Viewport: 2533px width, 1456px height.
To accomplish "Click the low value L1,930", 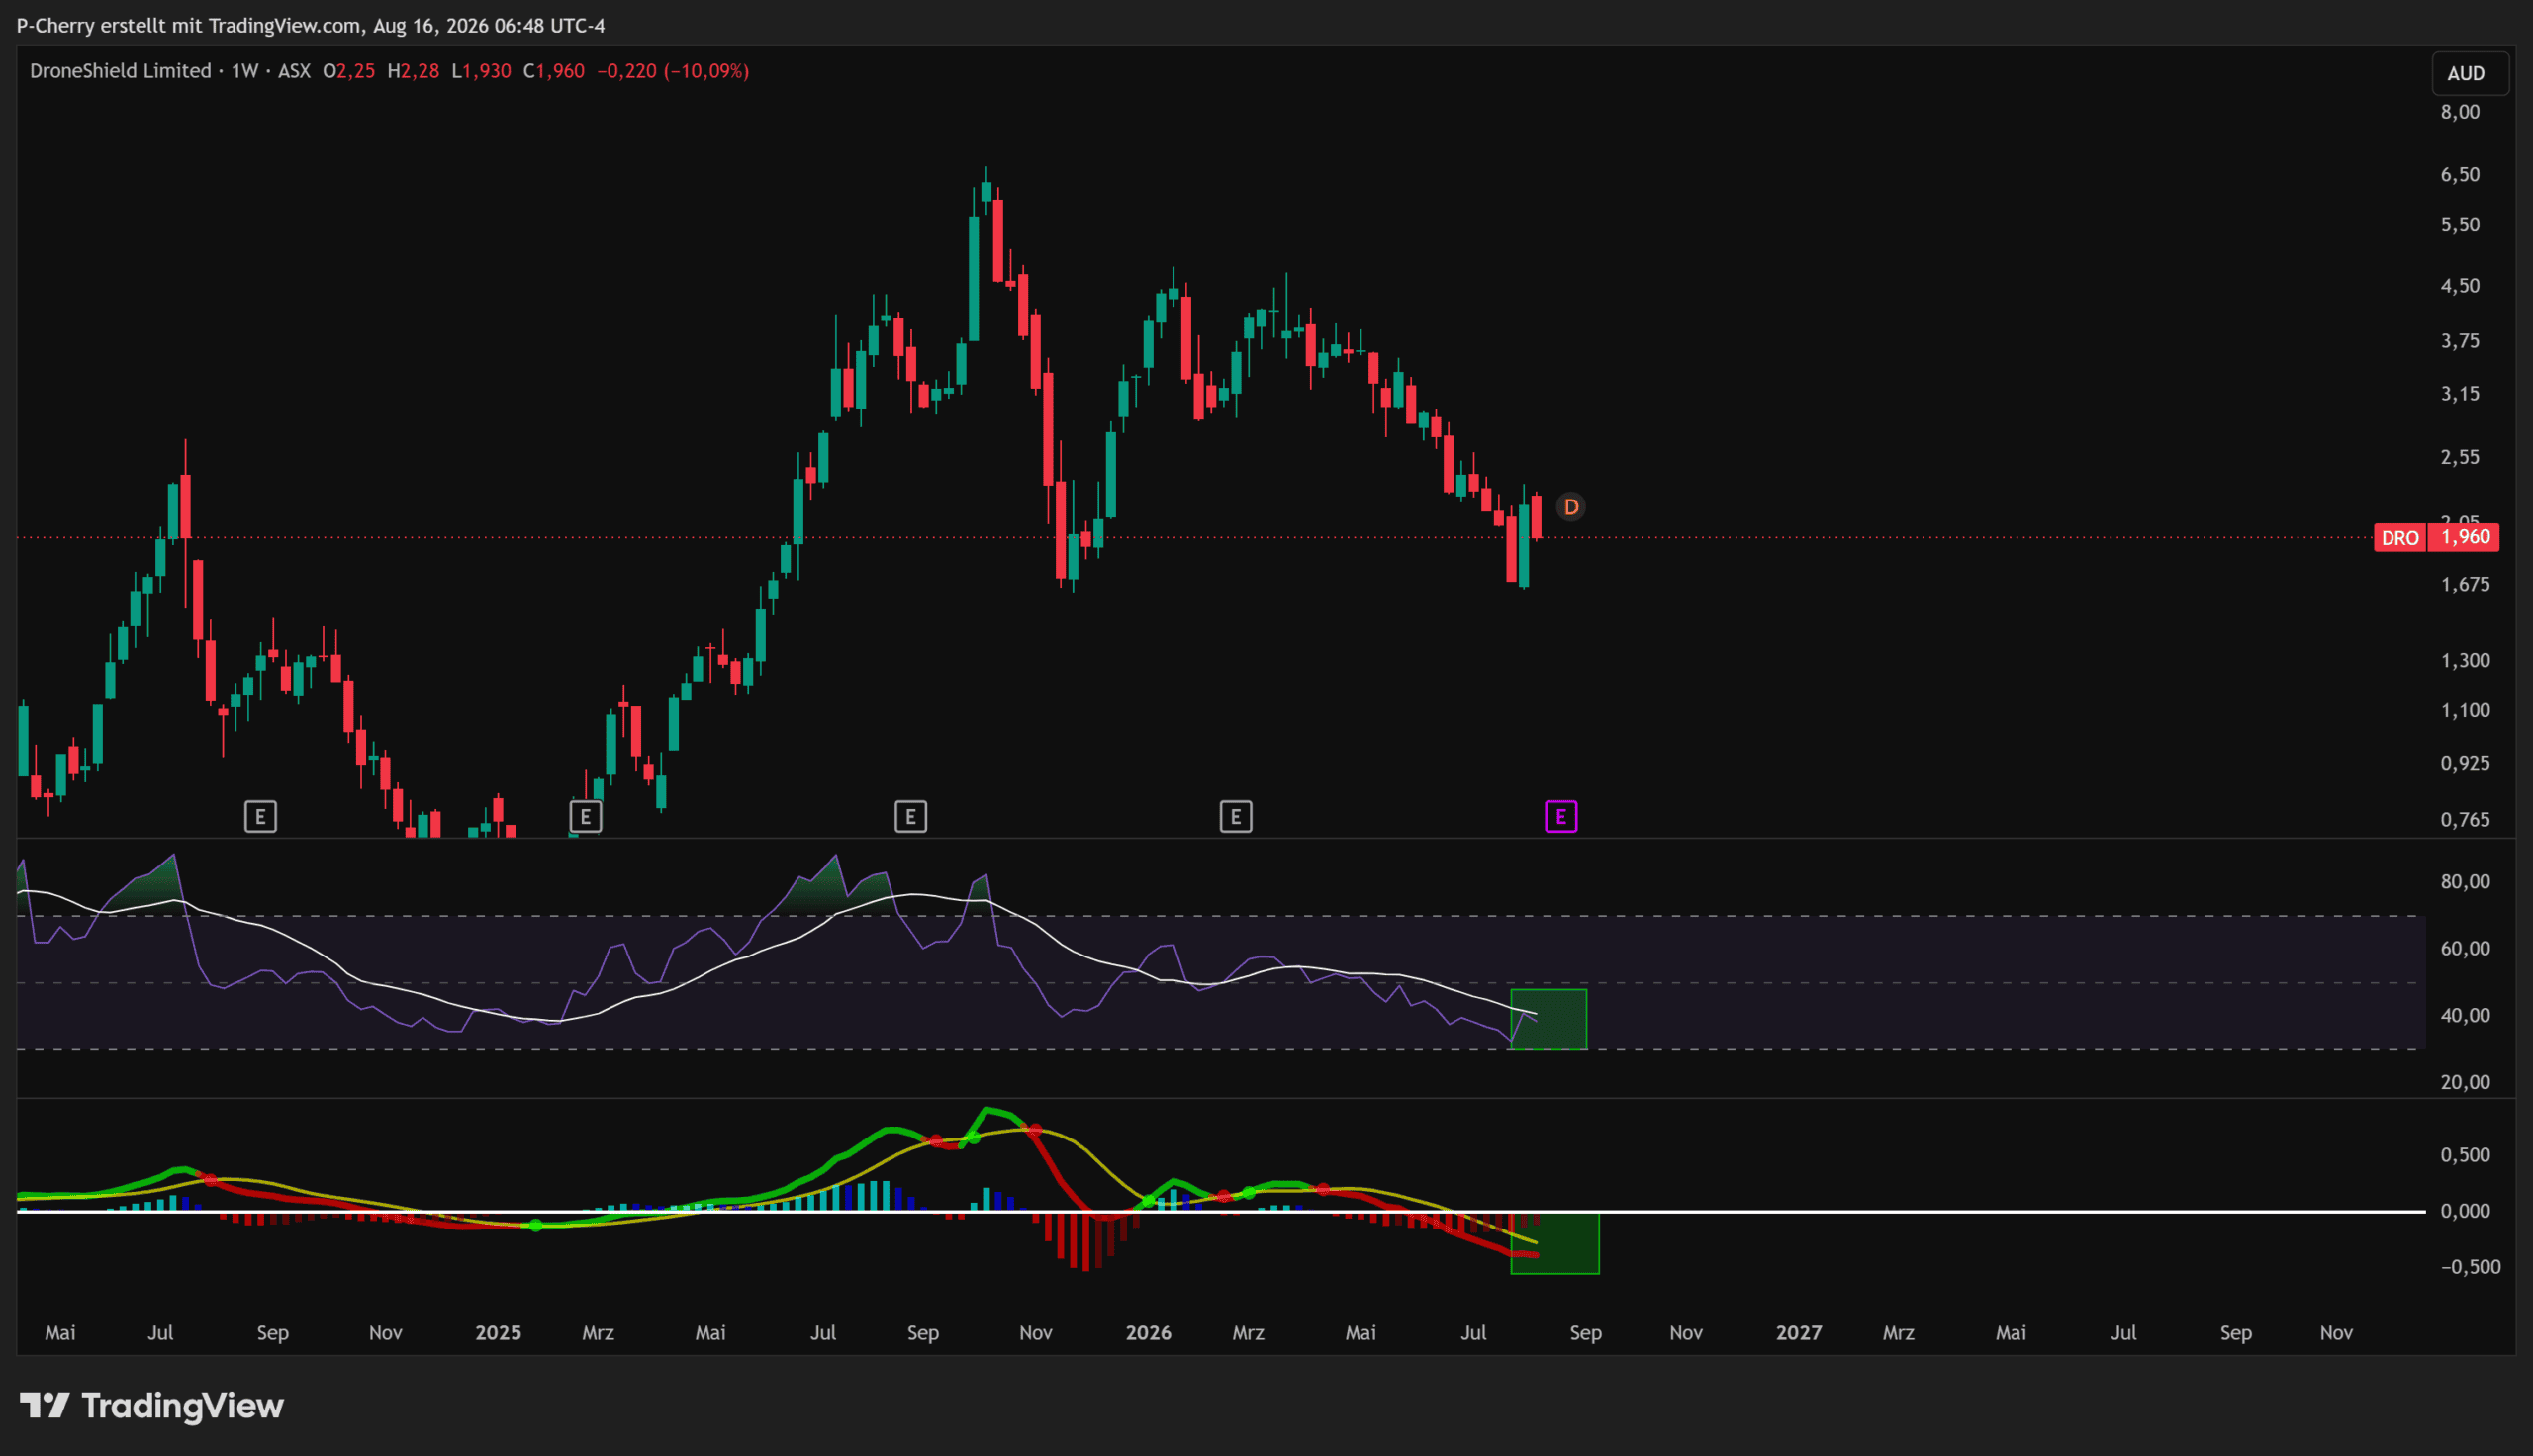I will [481, 71].
